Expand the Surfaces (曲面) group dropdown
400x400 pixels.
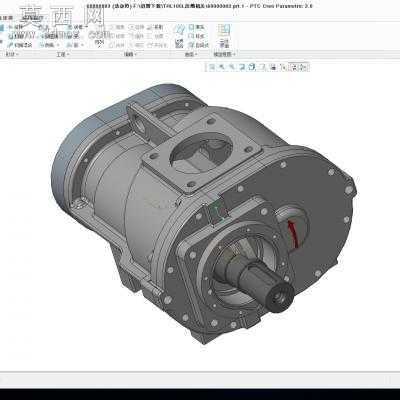[x=190, y=54]
